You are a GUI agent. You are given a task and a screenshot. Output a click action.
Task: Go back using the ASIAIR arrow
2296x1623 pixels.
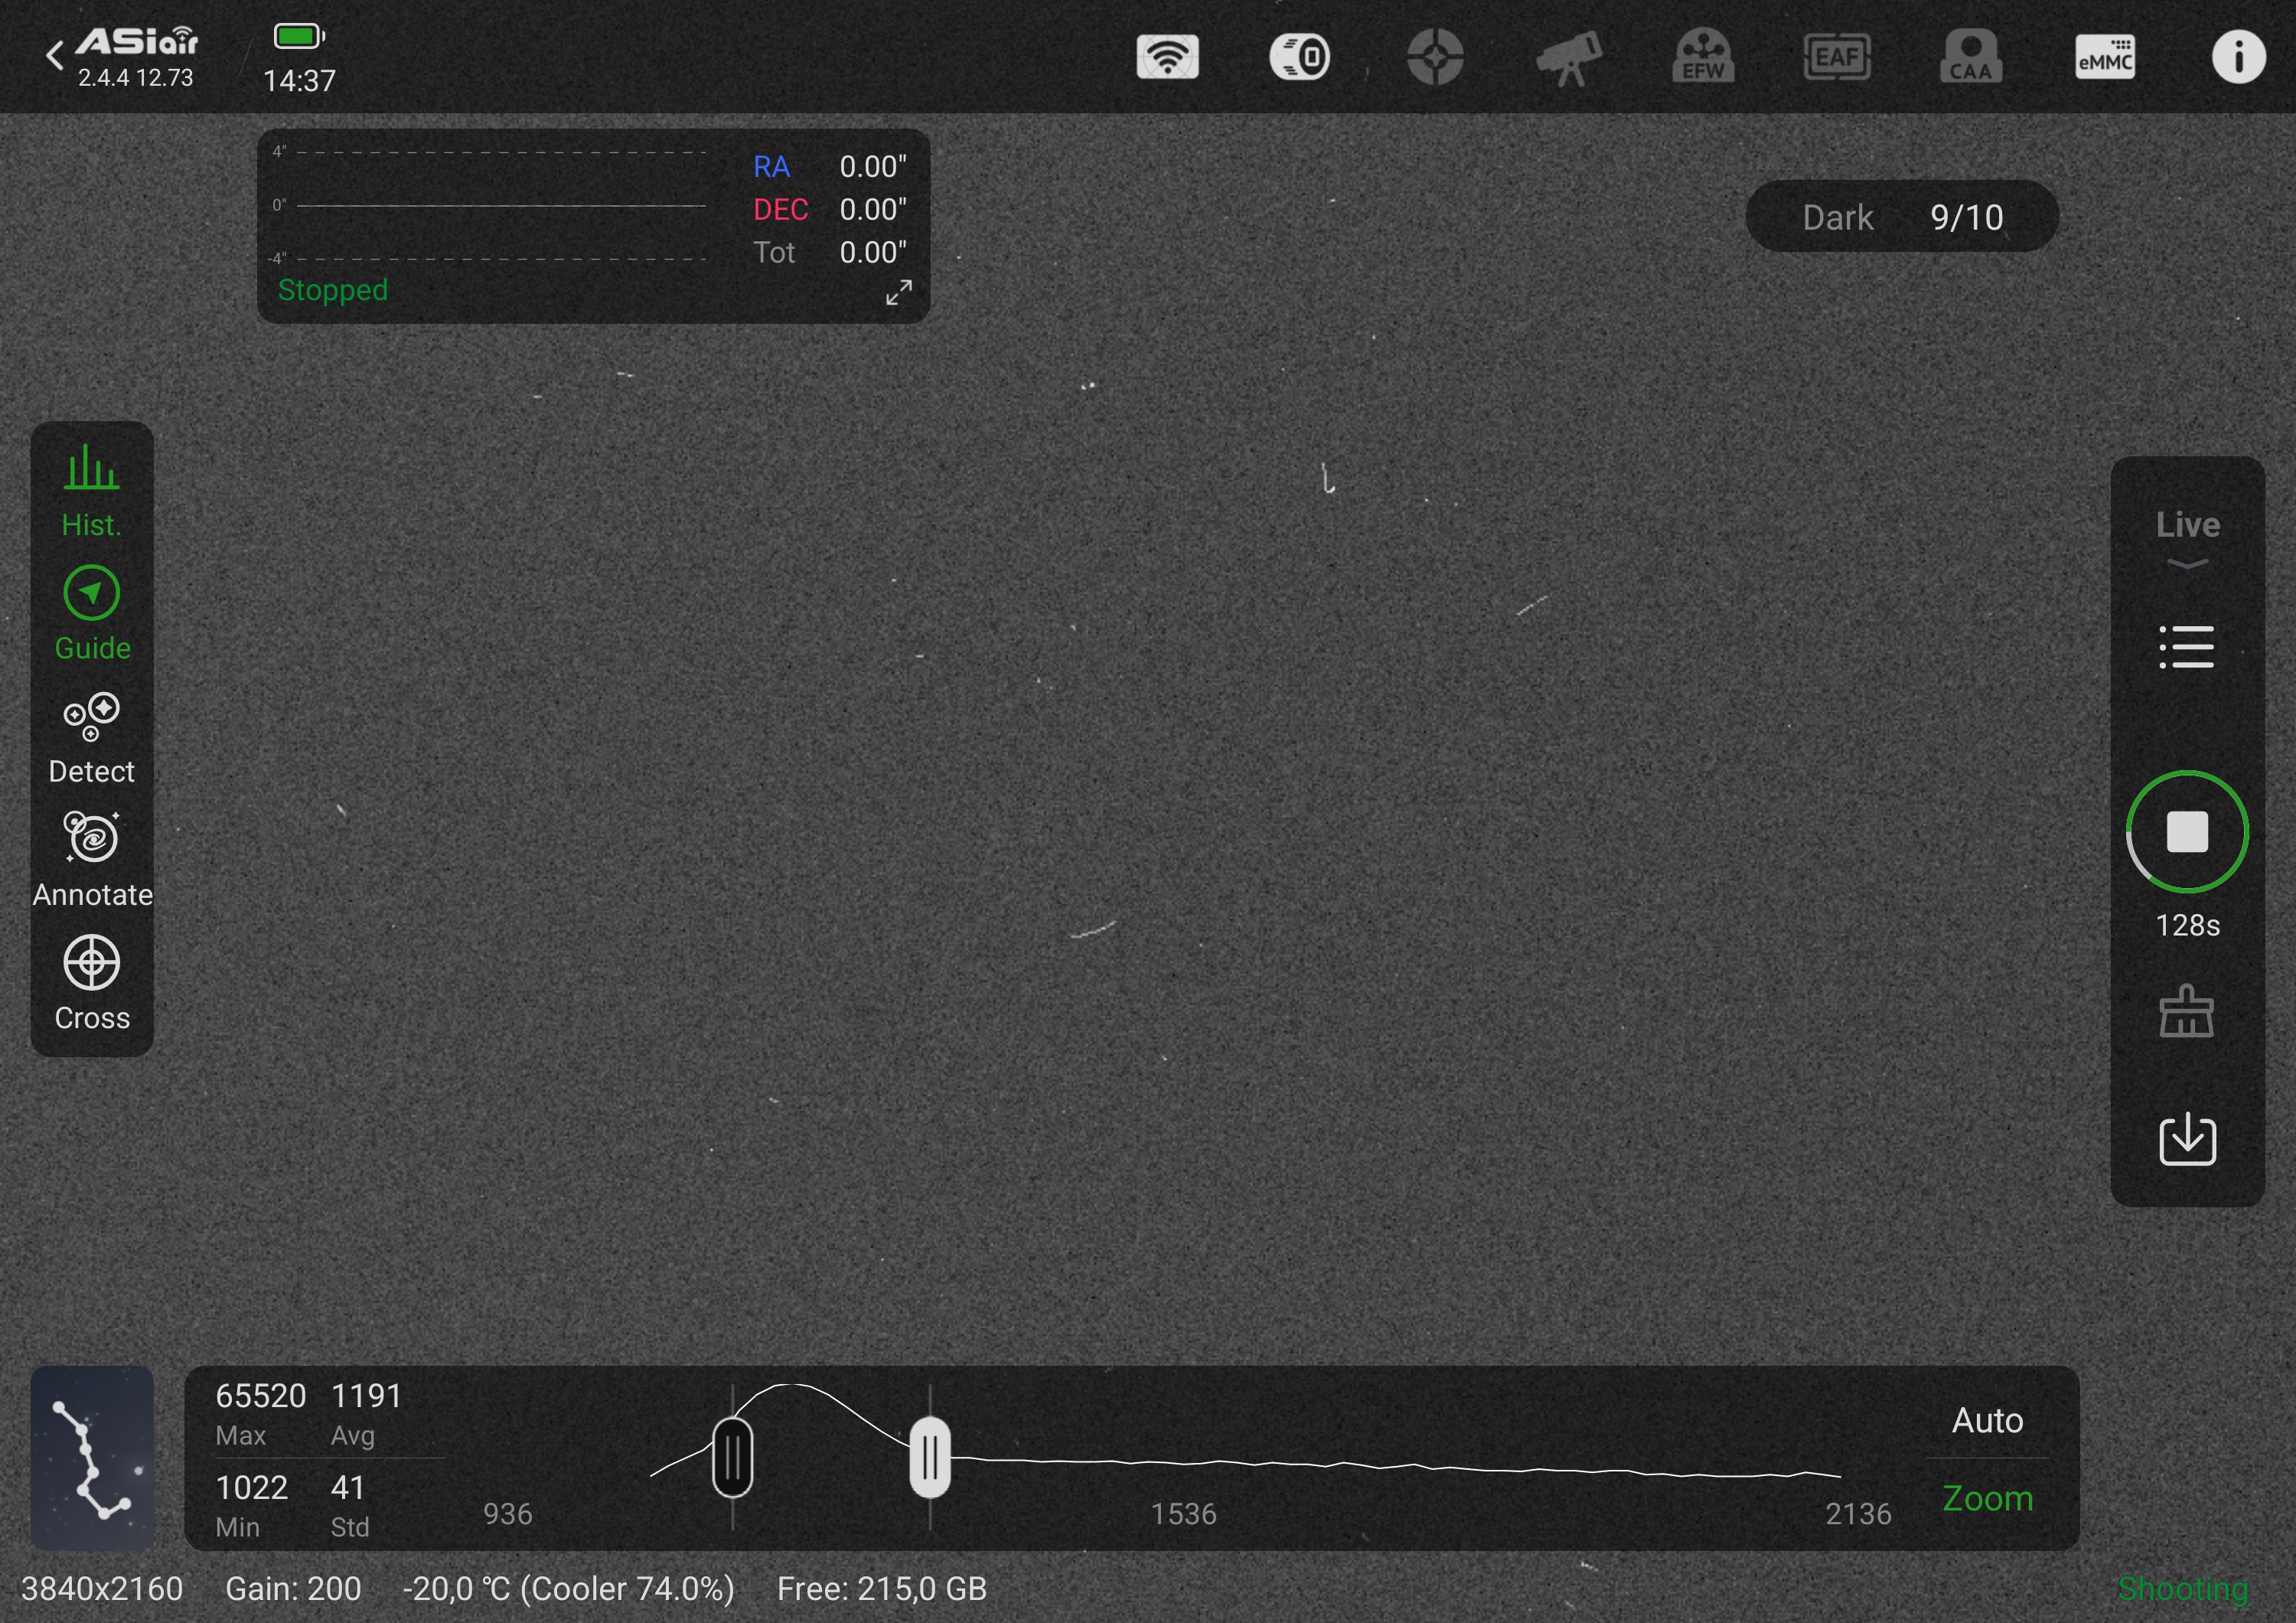pos(55,55)
